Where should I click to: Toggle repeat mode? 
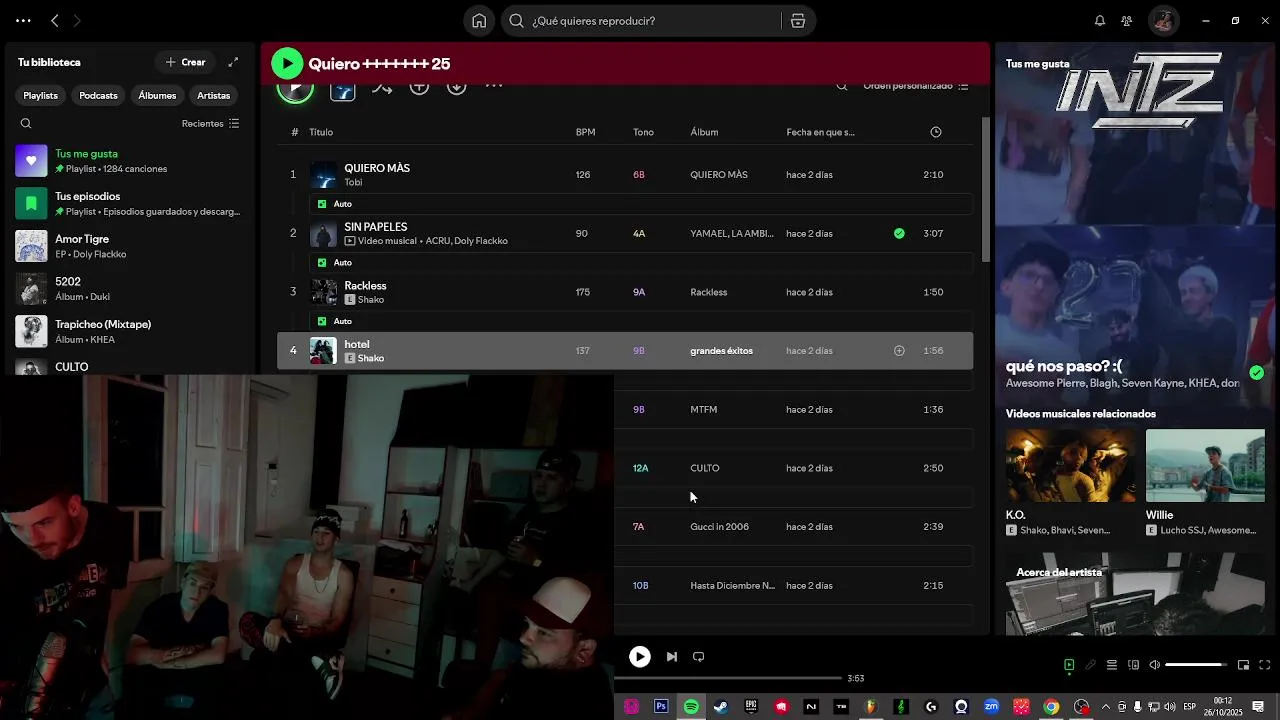click(699, 657)
